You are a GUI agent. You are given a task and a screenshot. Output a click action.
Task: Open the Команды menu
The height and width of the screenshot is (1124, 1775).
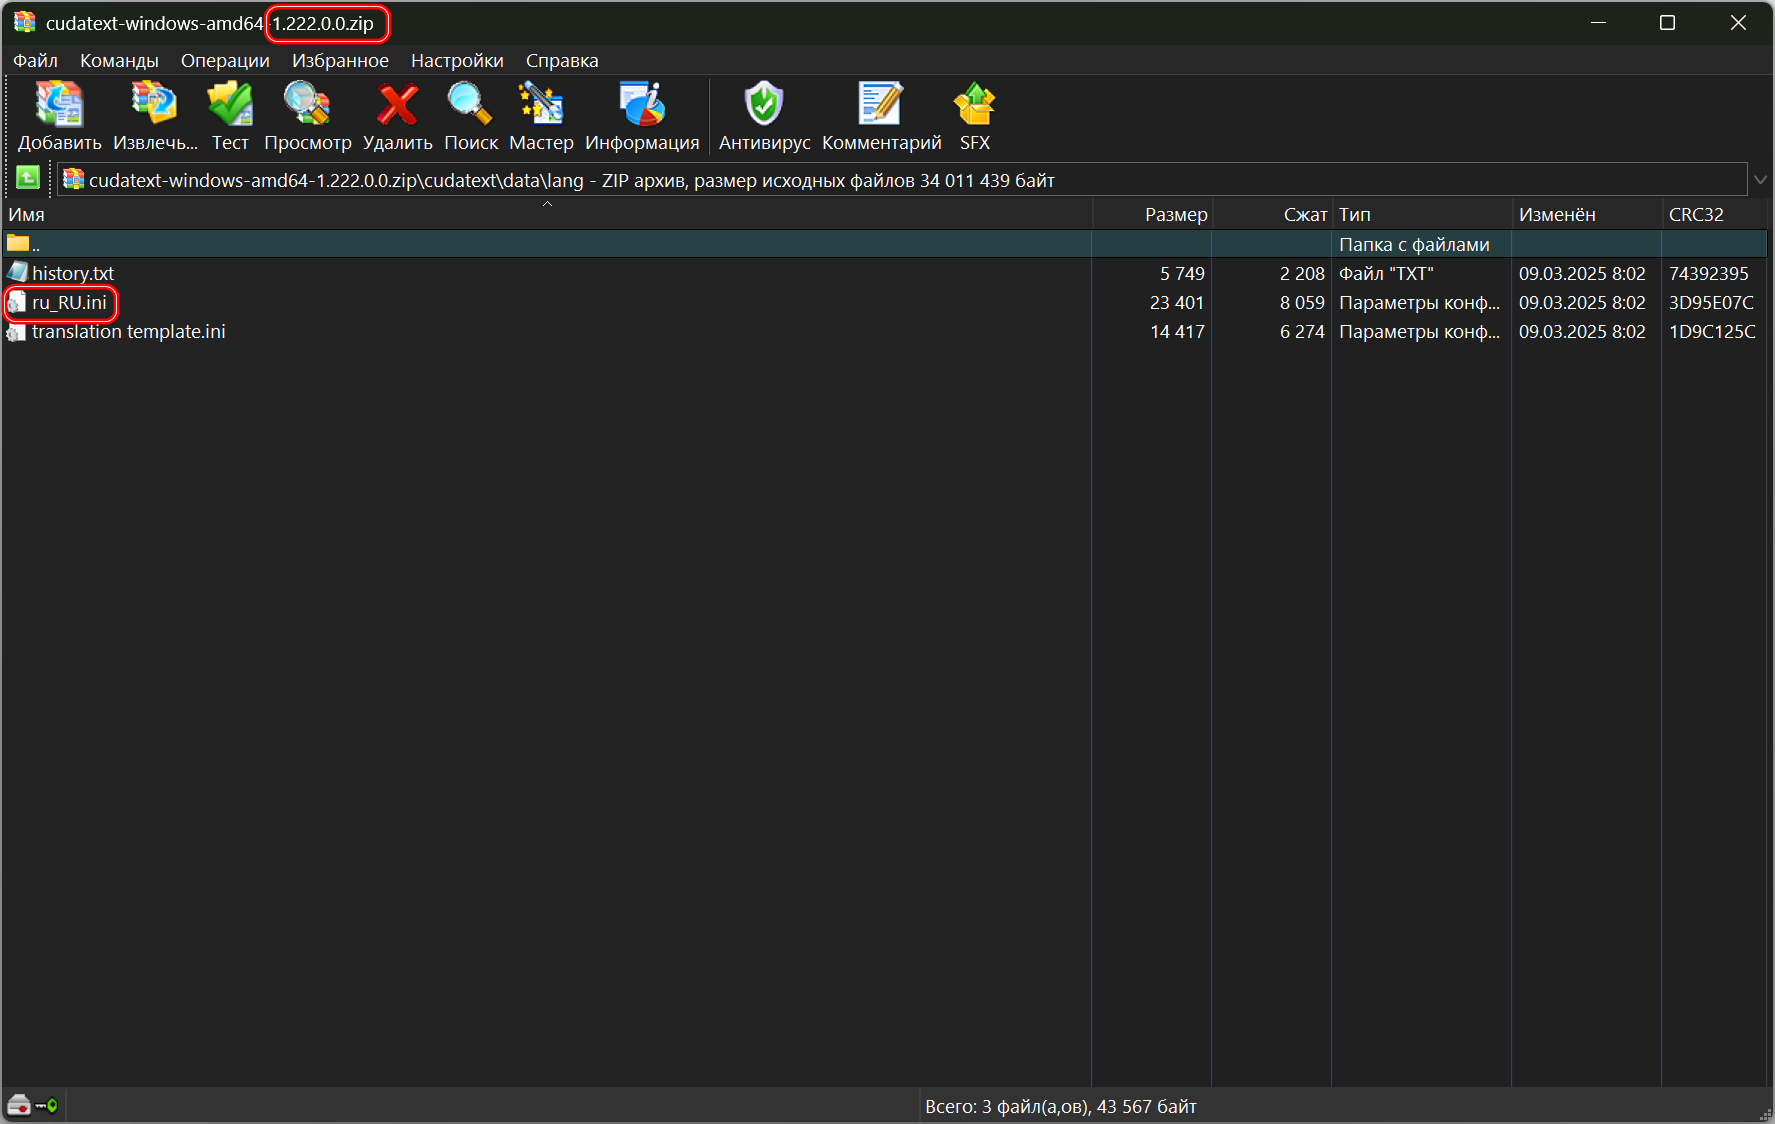click(119, 60)
